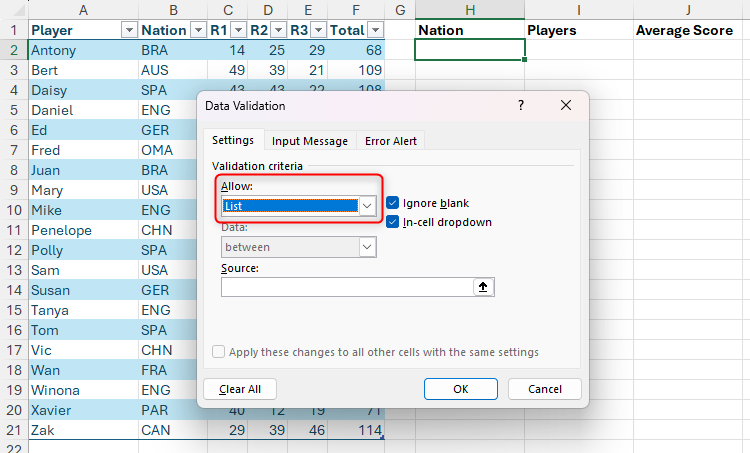Click inside the Source input field
Image resolution: width=750 pixels, height=453 pixels.
(x=347, y=287)
